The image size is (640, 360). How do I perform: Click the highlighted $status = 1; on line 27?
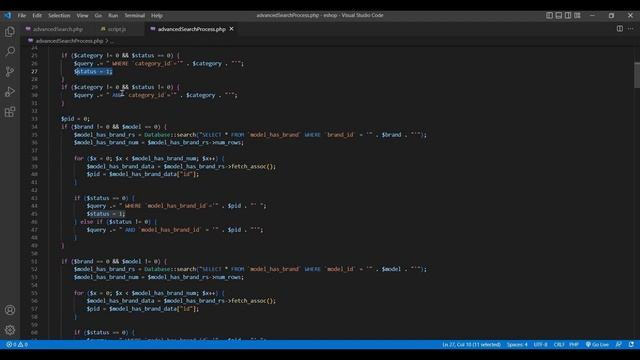click(93, 71)
